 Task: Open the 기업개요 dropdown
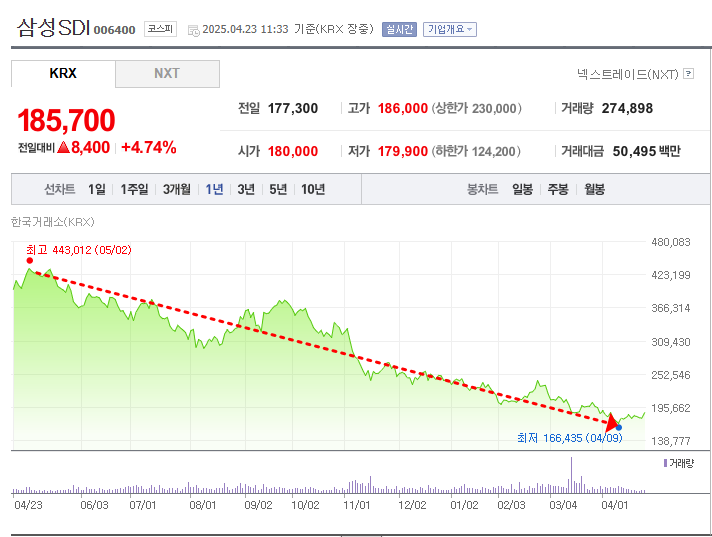450,29
